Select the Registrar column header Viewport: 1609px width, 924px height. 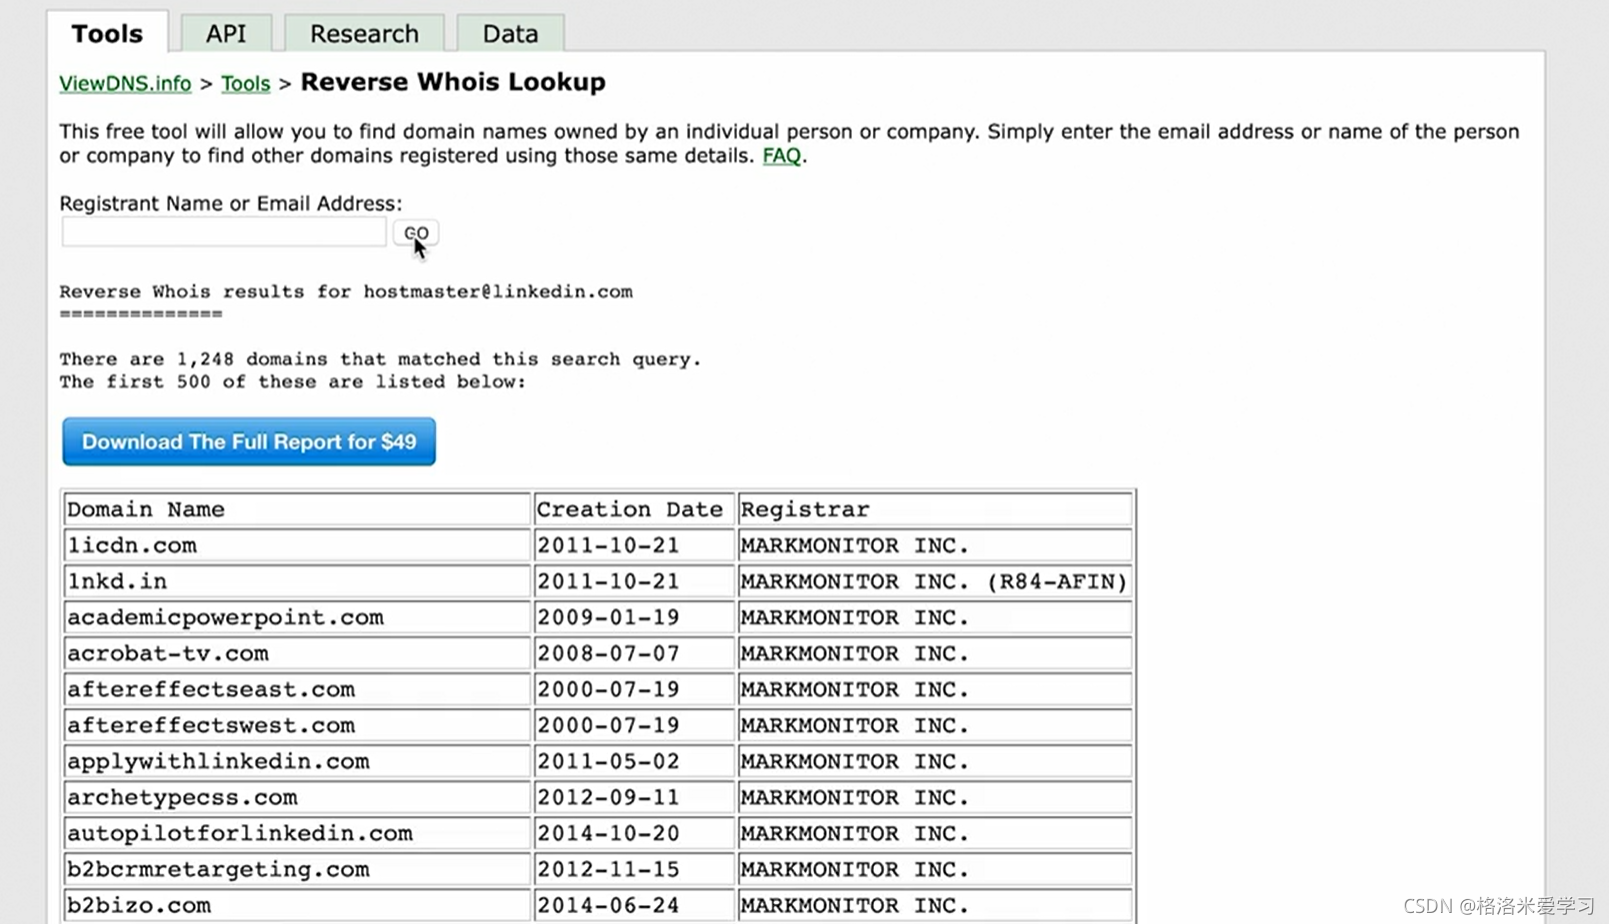pyautogui.click(x=935, y=509)
